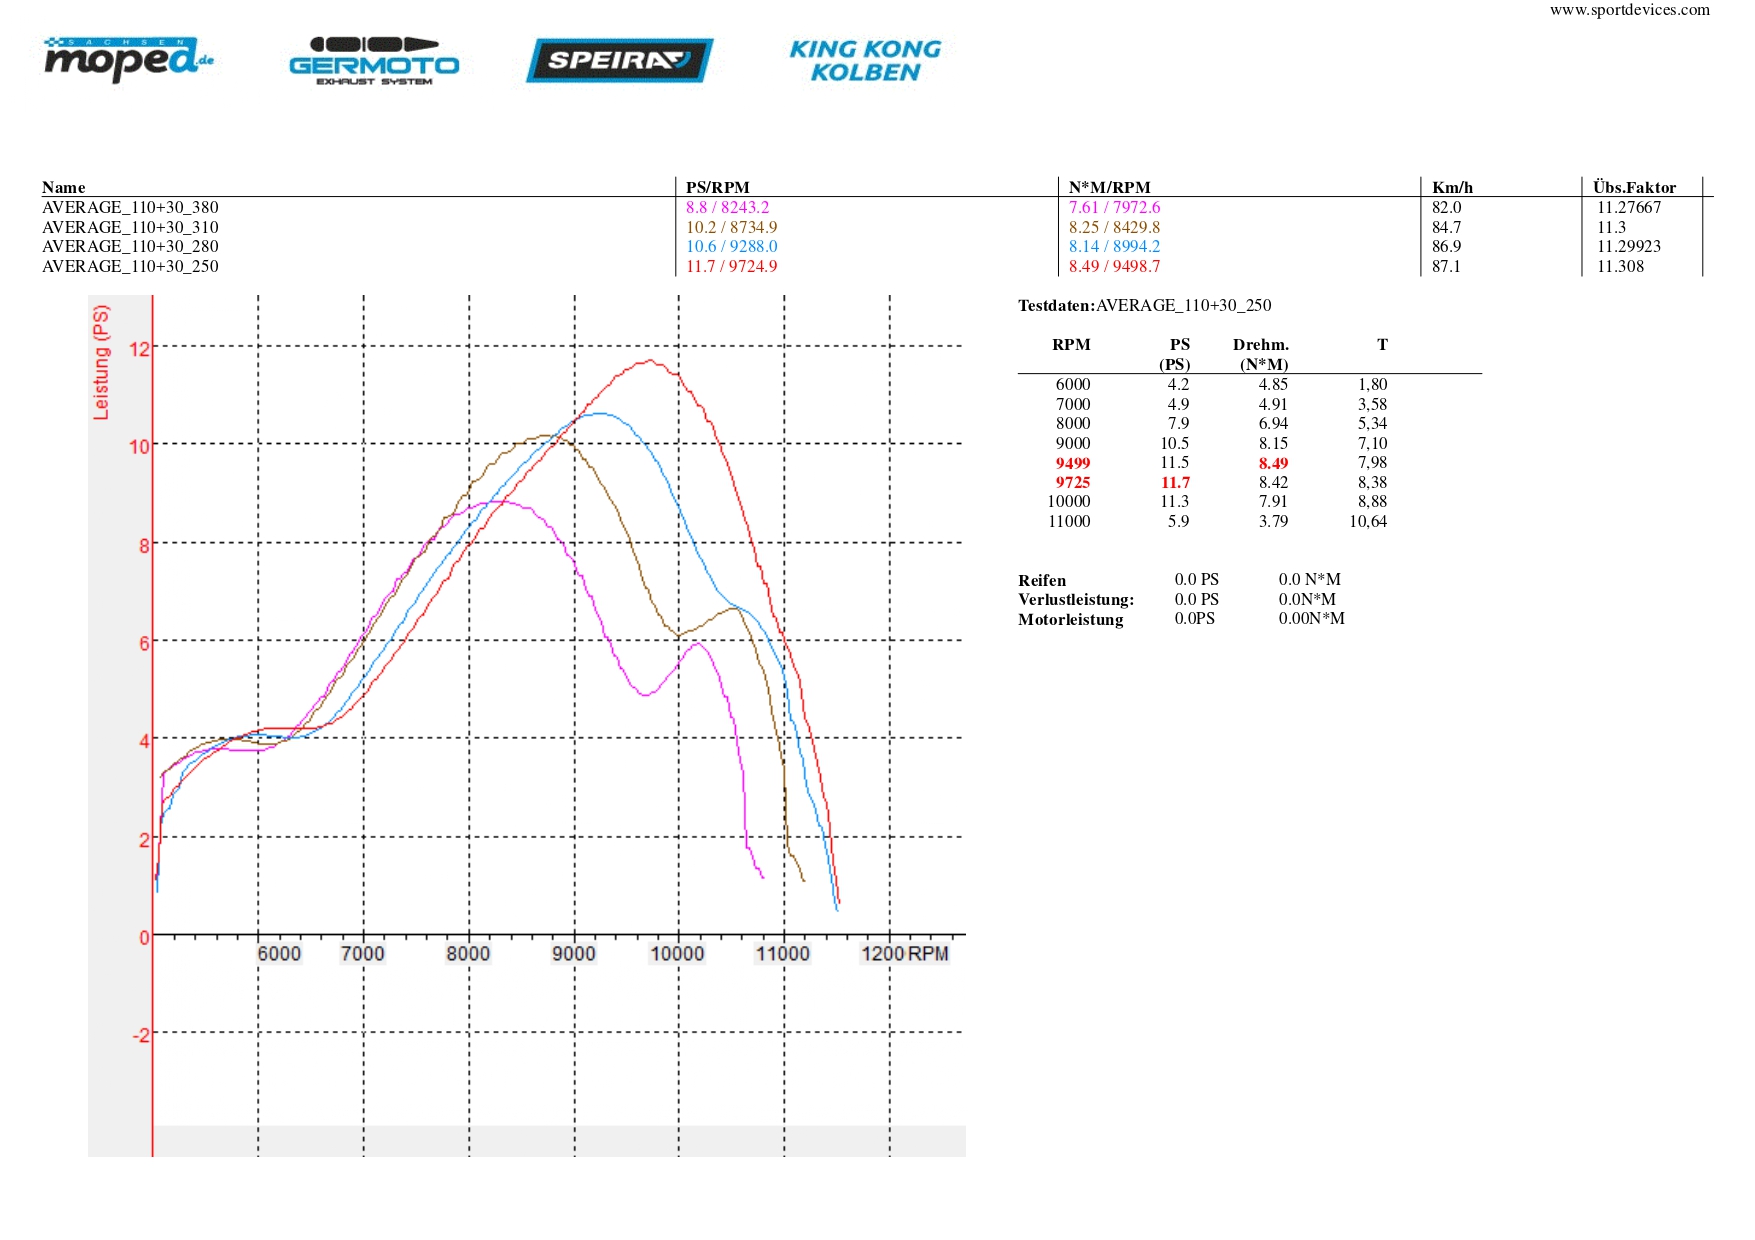
Task: Click the blue 10.6 / 9288.0 value
Action: coord(731,247)
